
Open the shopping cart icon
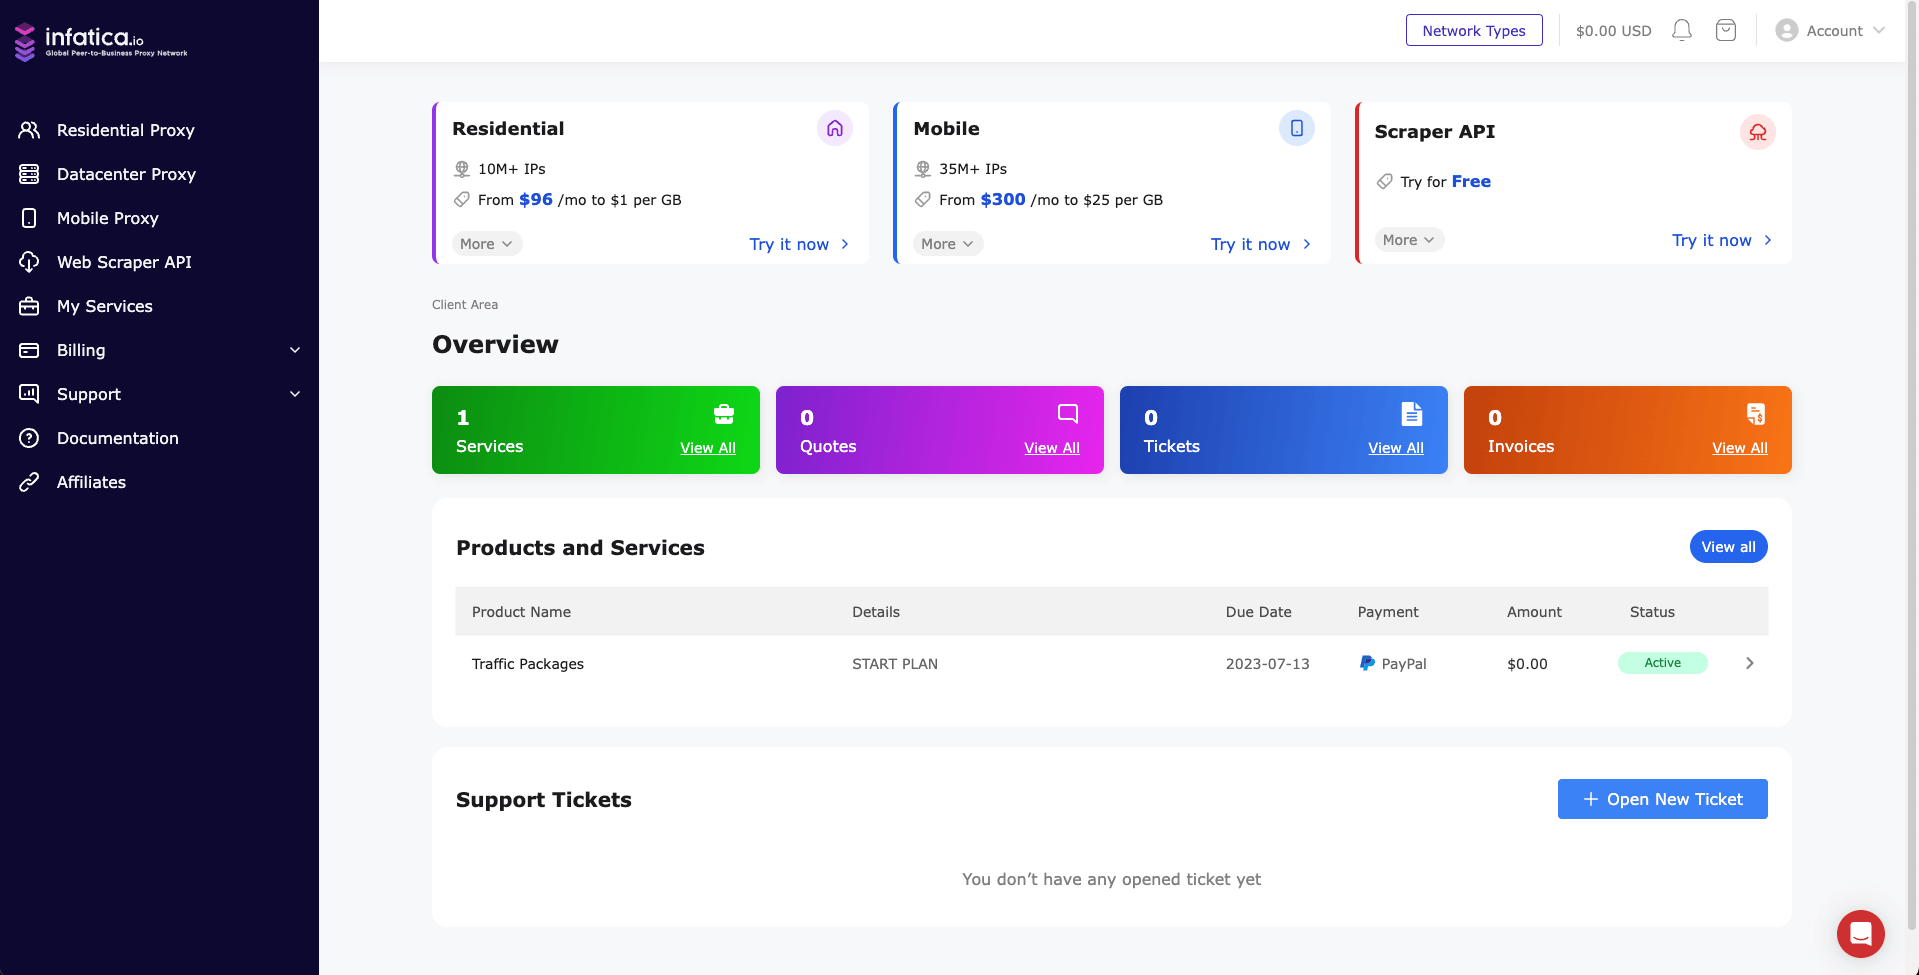[x=1726, y=30]
